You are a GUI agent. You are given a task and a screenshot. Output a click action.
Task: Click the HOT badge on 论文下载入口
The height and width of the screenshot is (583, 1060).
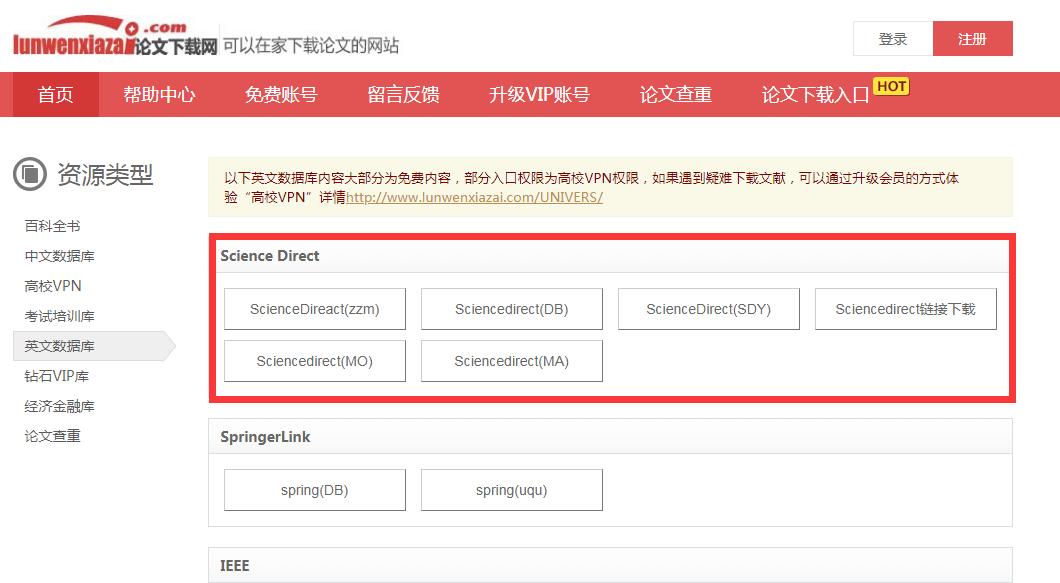coord(889,87)
